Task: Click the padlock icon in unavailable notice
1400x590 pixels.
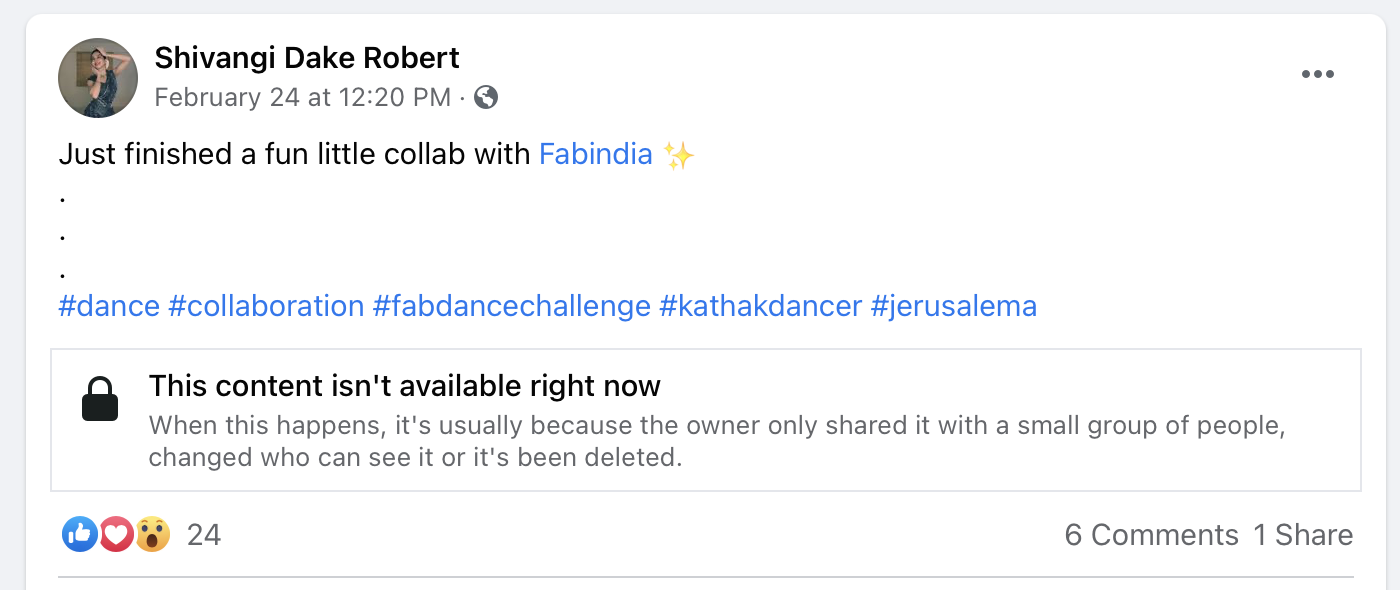Action: [100, 399]
